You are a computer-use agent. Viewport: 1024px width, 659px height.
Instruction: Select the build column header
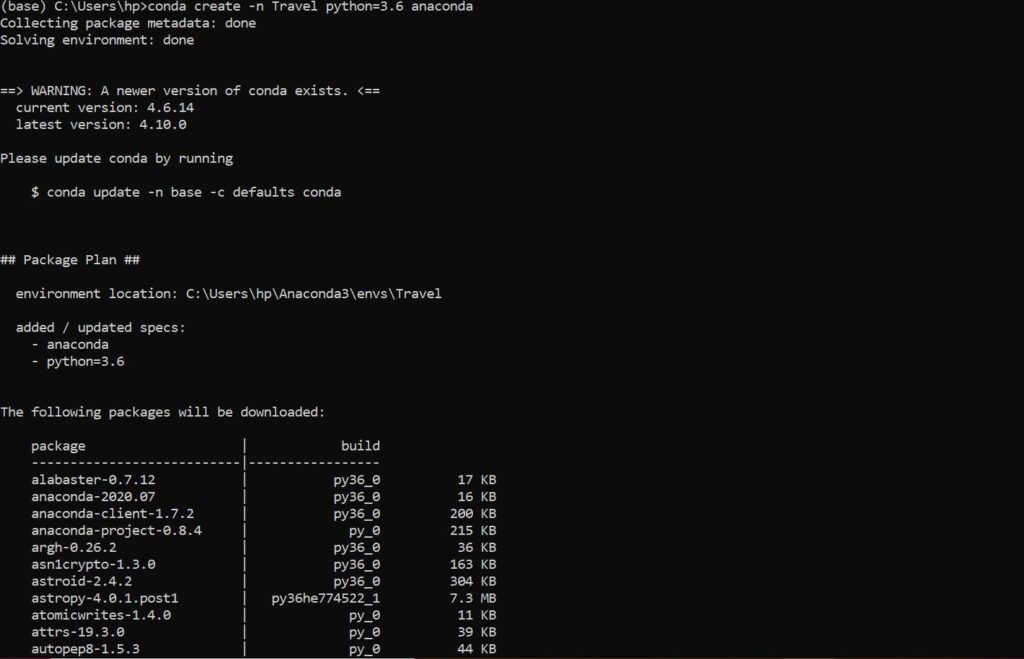click(360, 445)
